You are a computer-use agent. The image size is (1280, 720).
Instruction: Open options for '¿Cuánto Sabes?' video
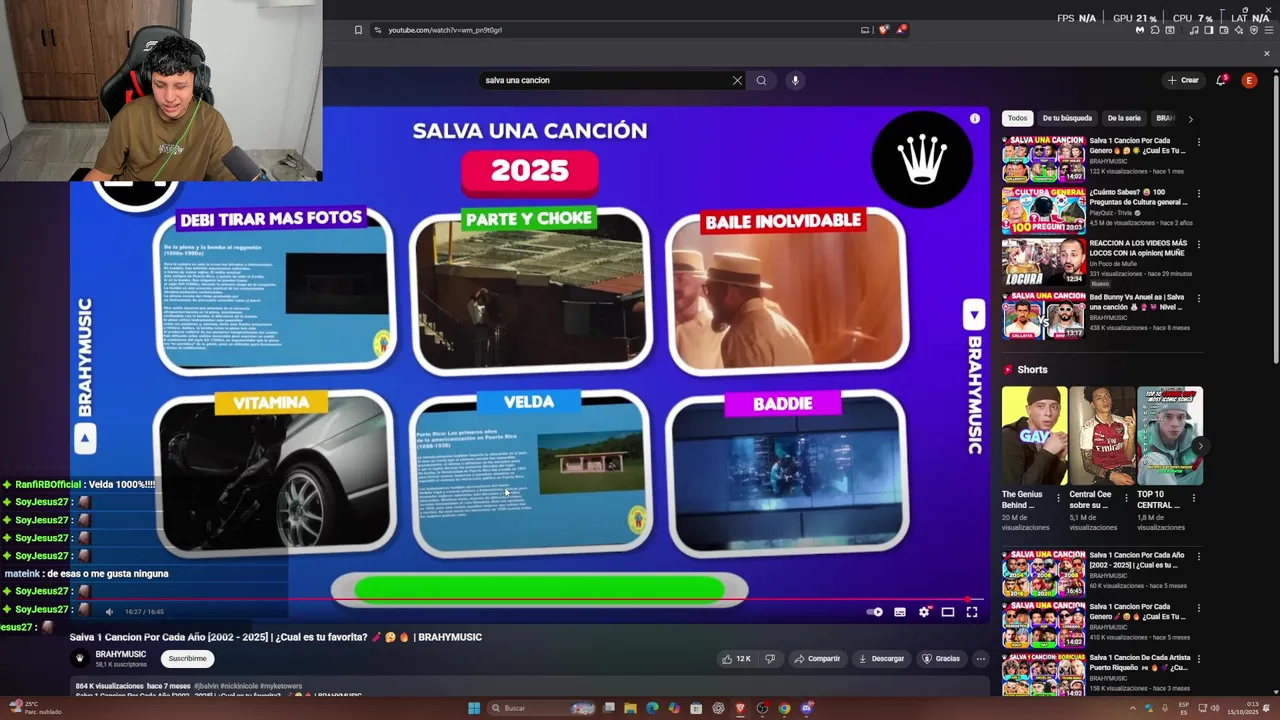1198,193
